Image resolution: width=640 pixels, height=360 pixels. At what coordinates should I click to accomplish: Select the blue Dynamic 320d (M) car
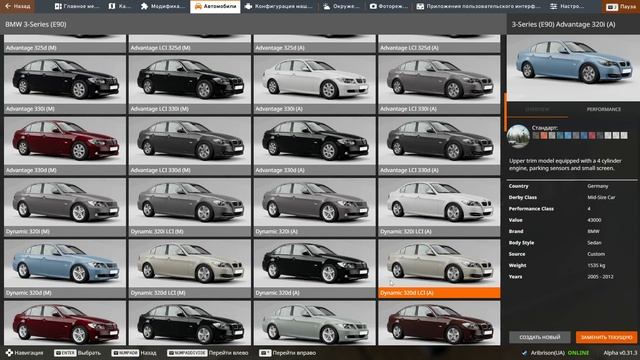[65, 268]
